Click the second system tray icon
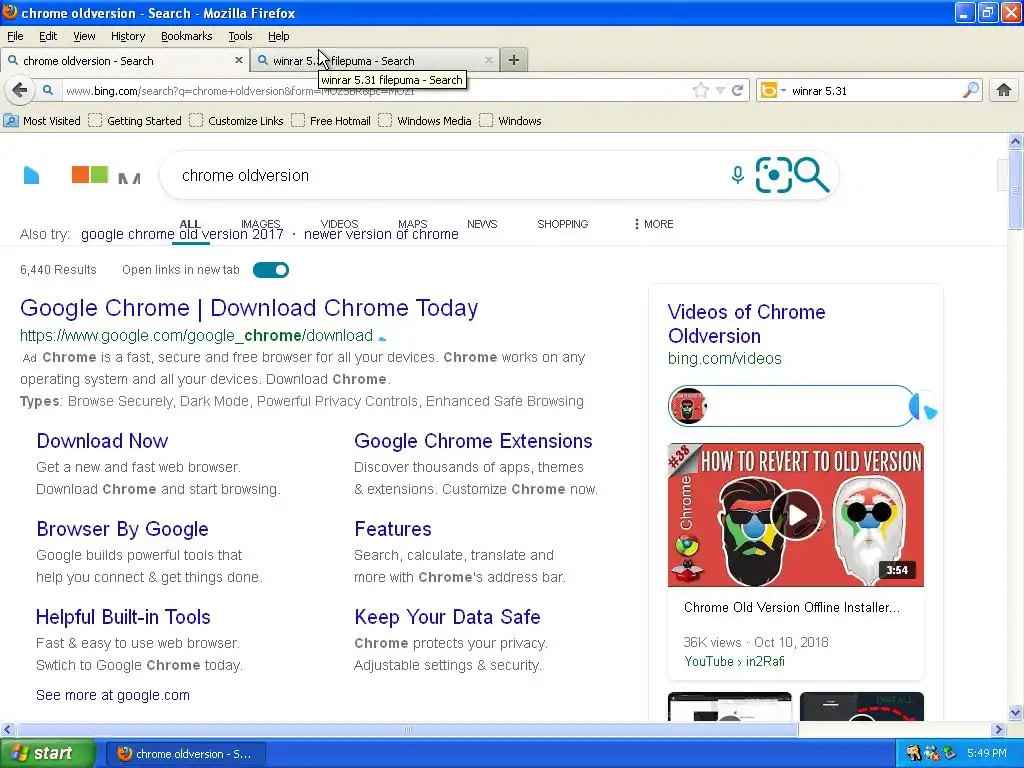Viewport: 1024px width, 768px height. (931, 753)
